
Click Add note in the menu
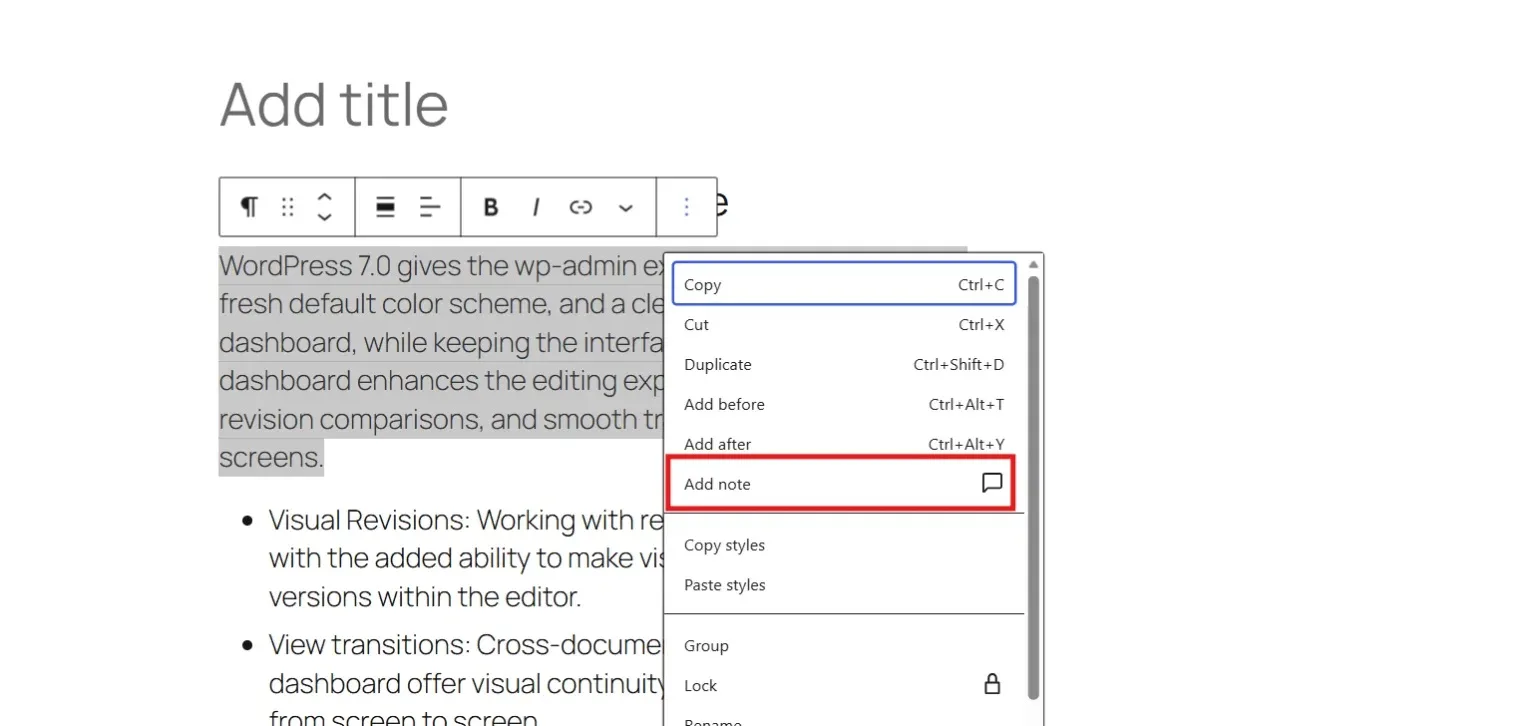[842, 484]
